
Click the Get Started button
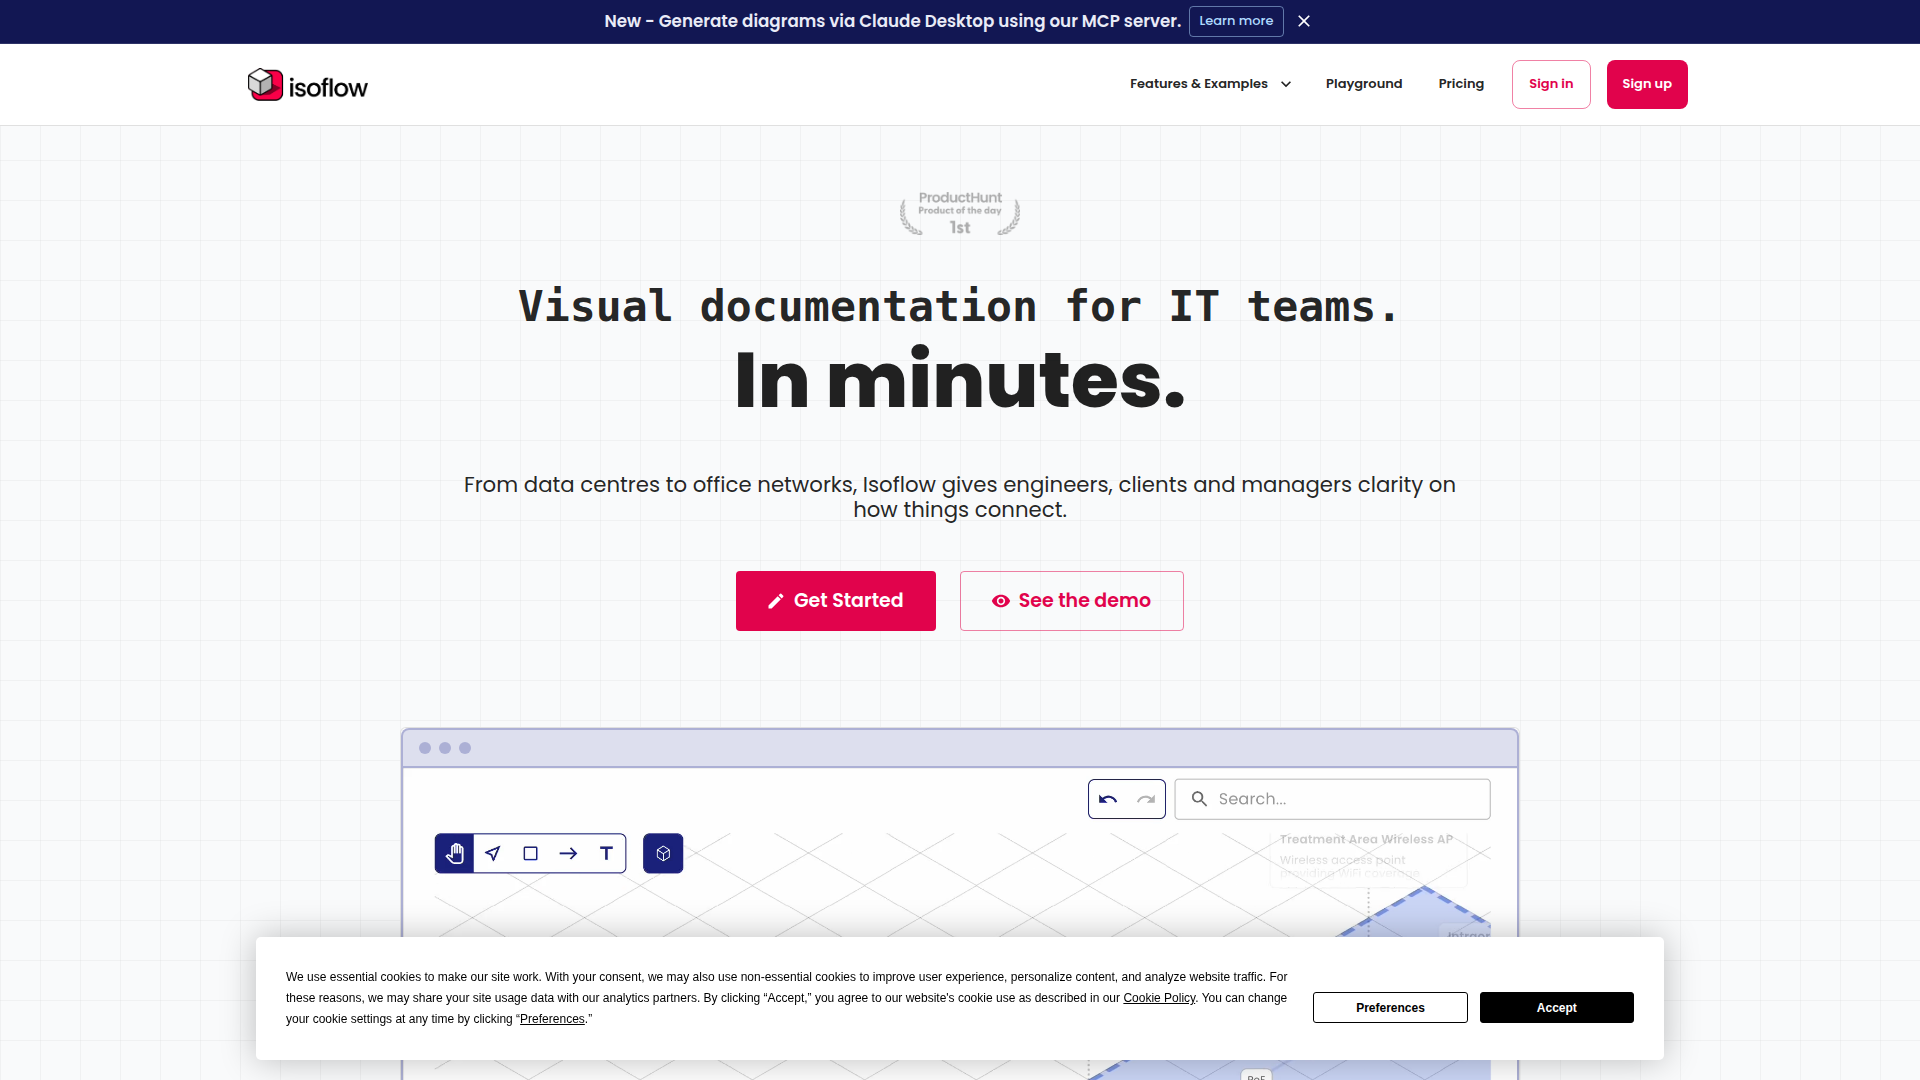point(836,601)
